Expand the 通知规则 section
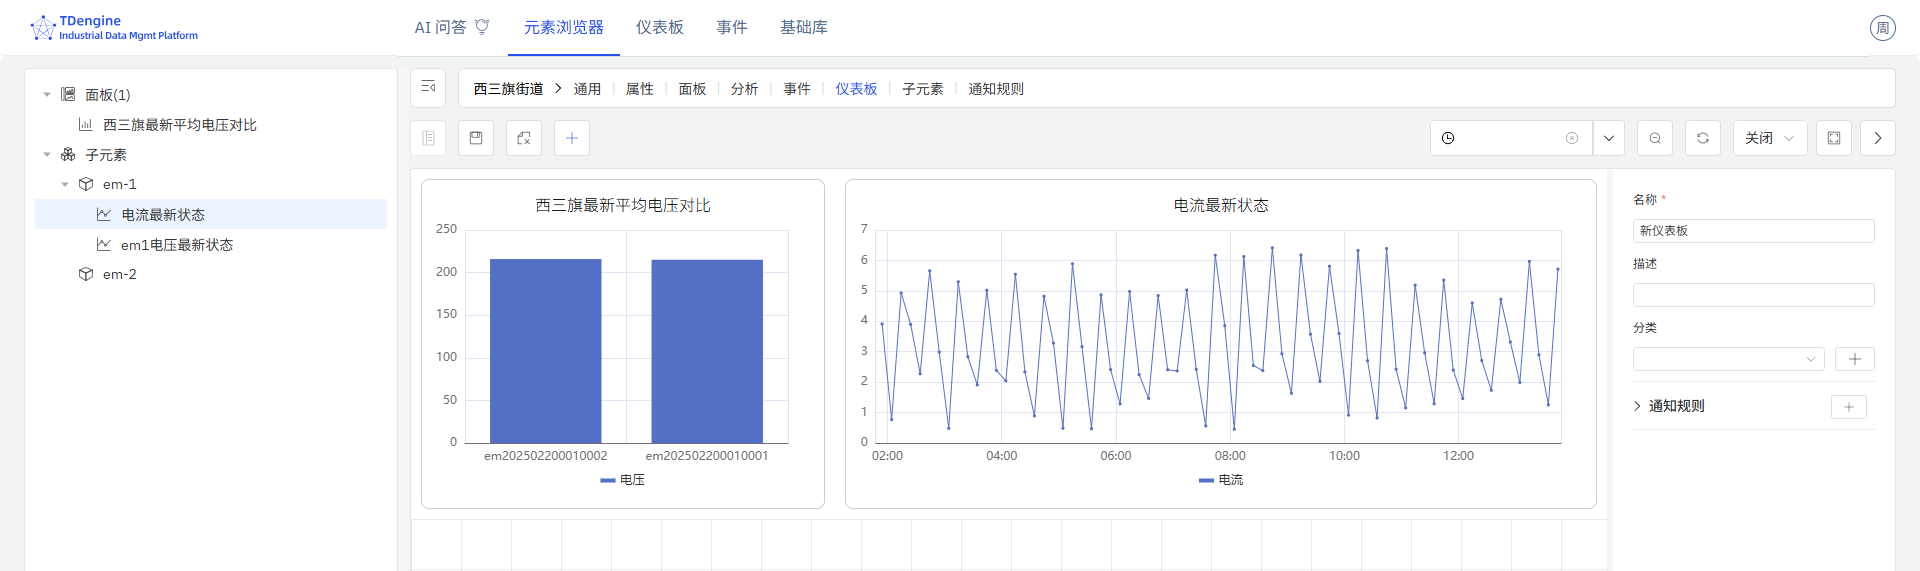1920x571 pixels. pyautogui.click(x=1637, y=406)
